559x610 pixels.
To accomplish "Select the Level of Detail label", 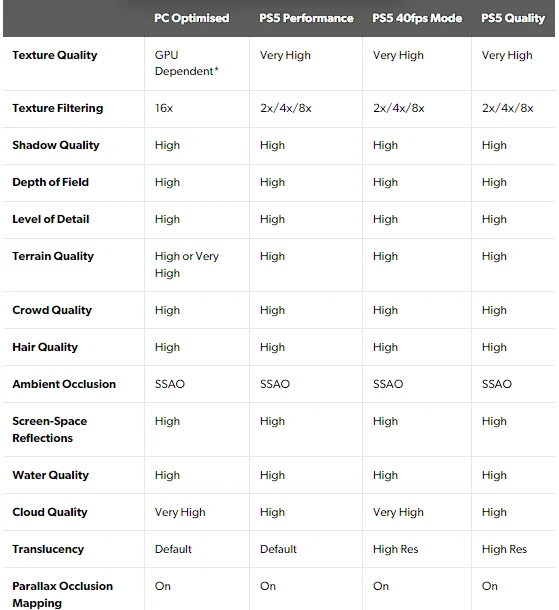I will (x=51, y=219).
